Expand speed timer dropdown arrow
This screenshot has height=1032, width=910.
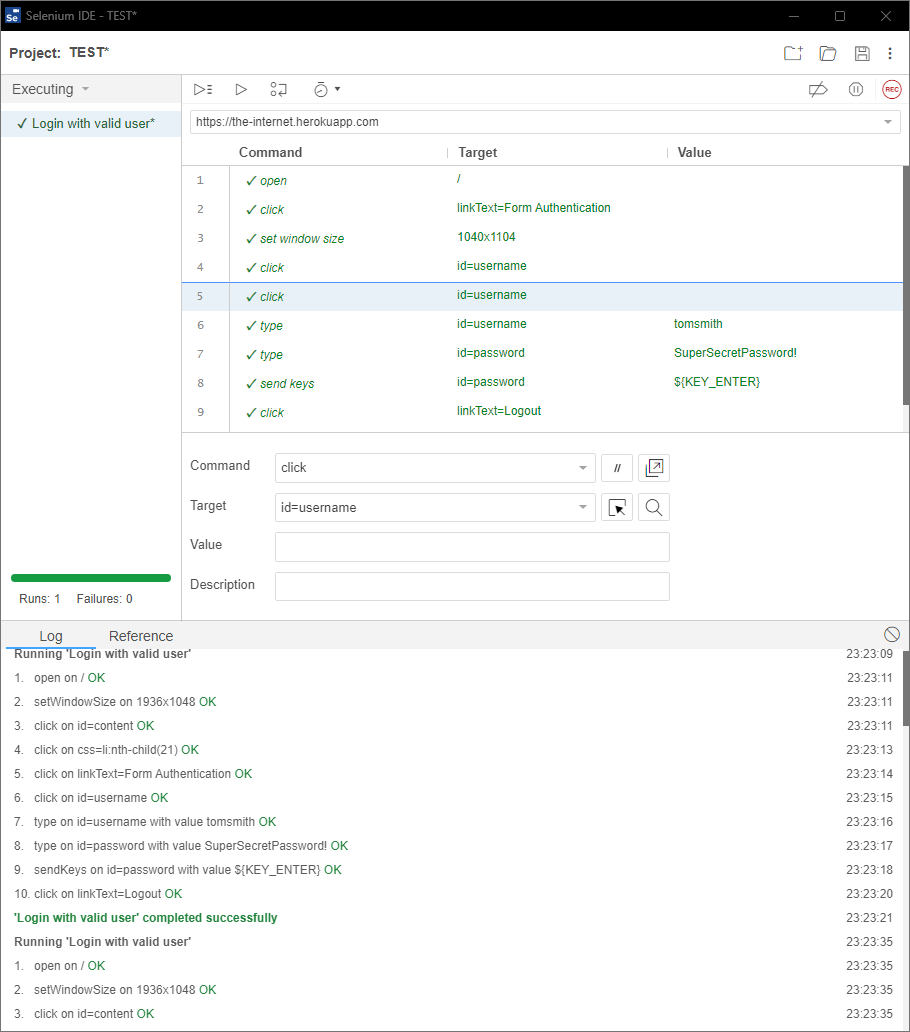click(338, 89)
